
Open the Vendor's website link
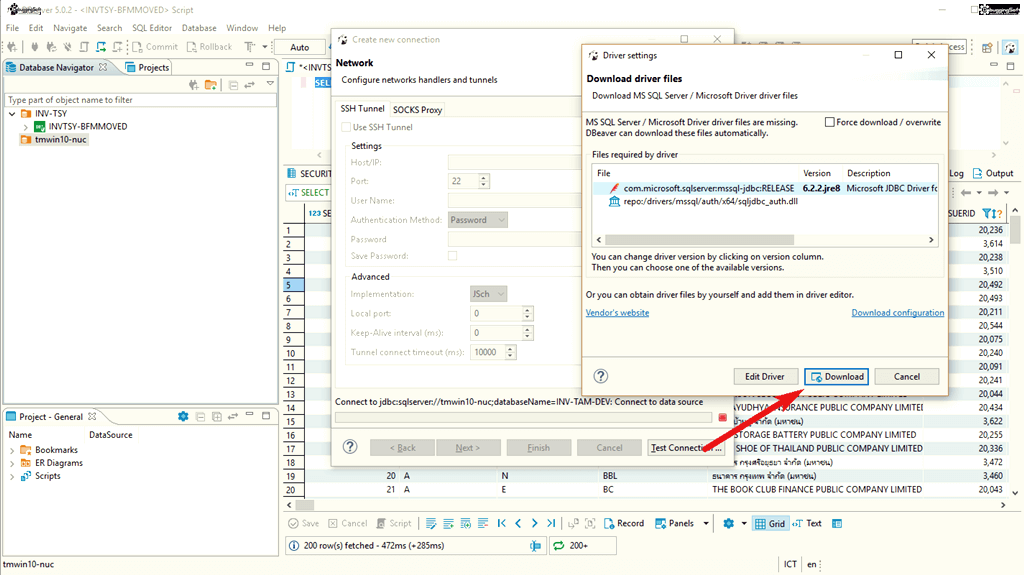pos(617,313)
